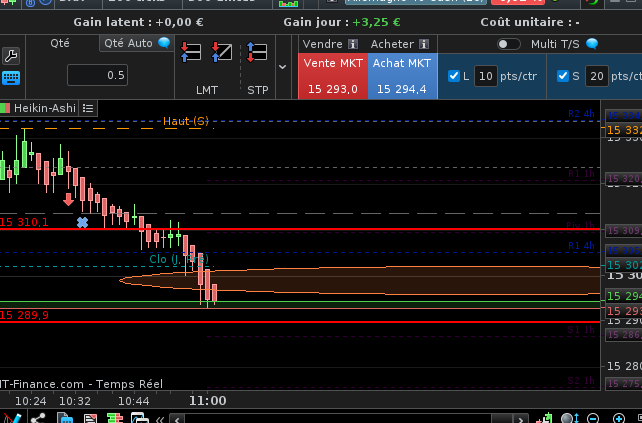Click the Coût unitaire text
642x423 pixels.
530,22
